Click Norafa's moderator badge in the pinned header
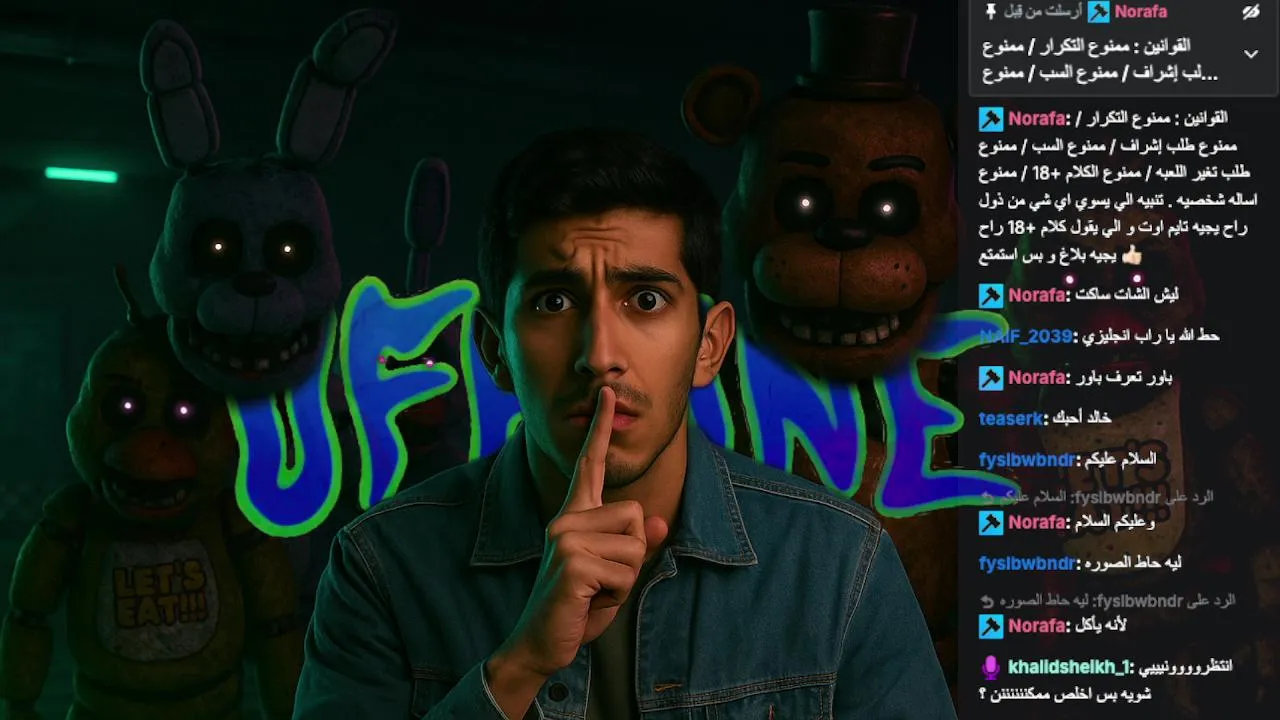 pos(1099,11)
